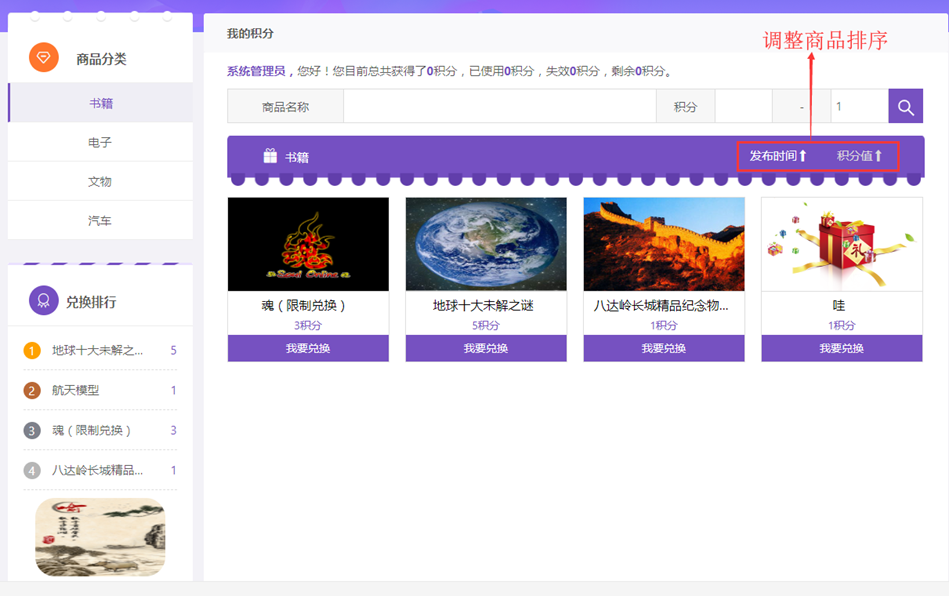
Task: Open the earth 地球十大未解之谜 thumbnail
Action: pos(486,244)
